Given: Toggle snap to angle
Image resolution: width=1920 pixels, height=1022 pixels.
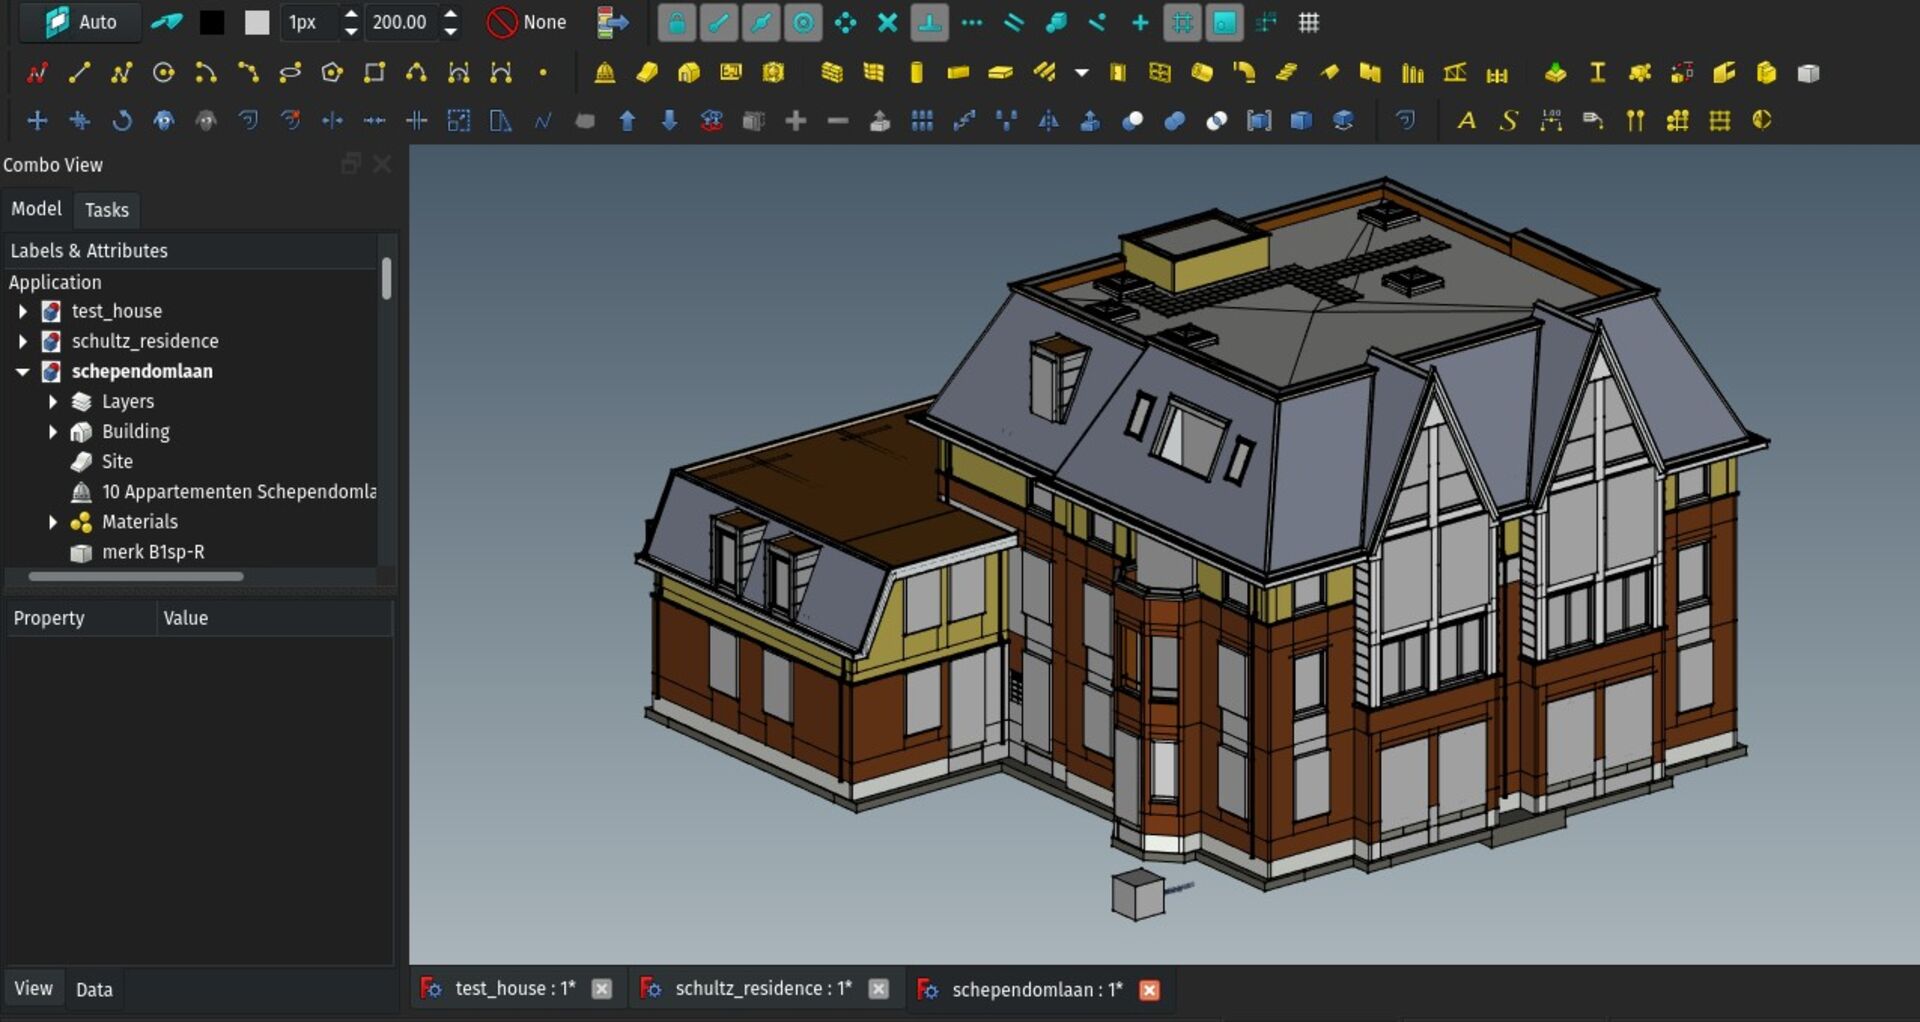Looking at the screenshot, I should pyautogui.click(x=845, y=22).
